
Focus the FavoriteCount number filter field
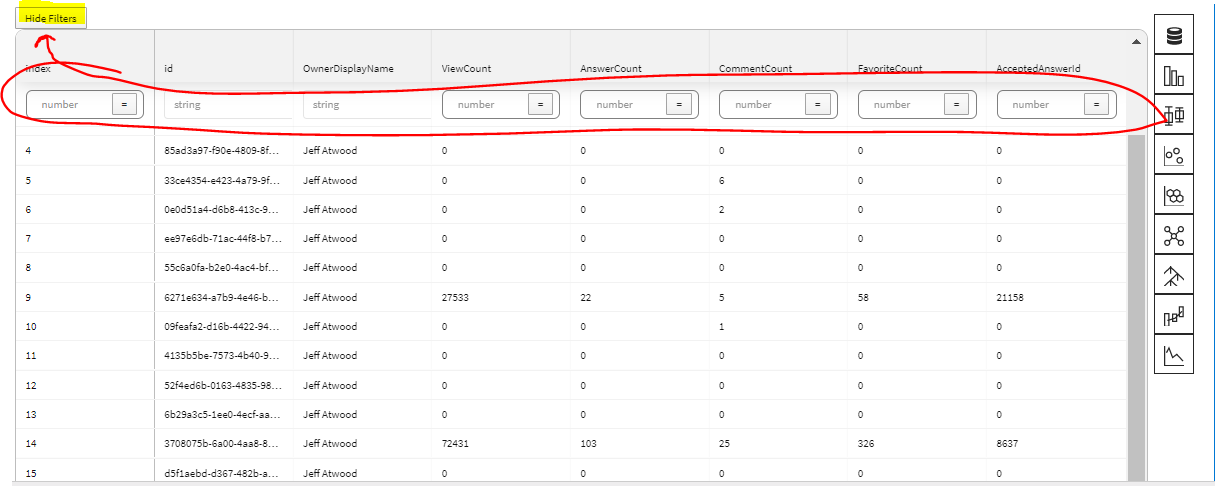[x=900, y=104]
